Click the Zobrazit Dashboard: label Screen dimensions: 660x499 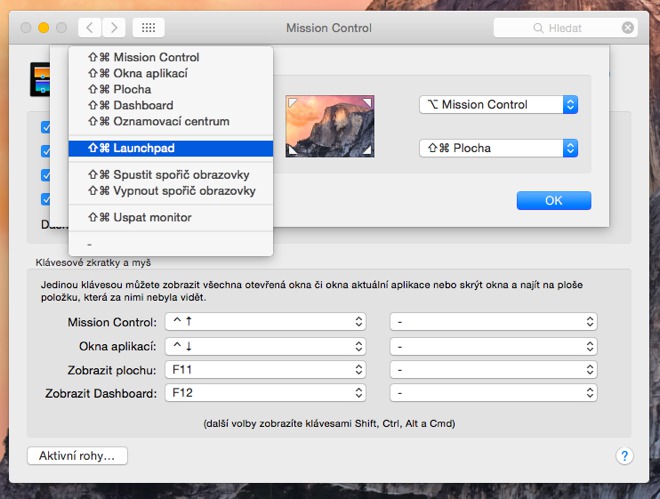101,393
